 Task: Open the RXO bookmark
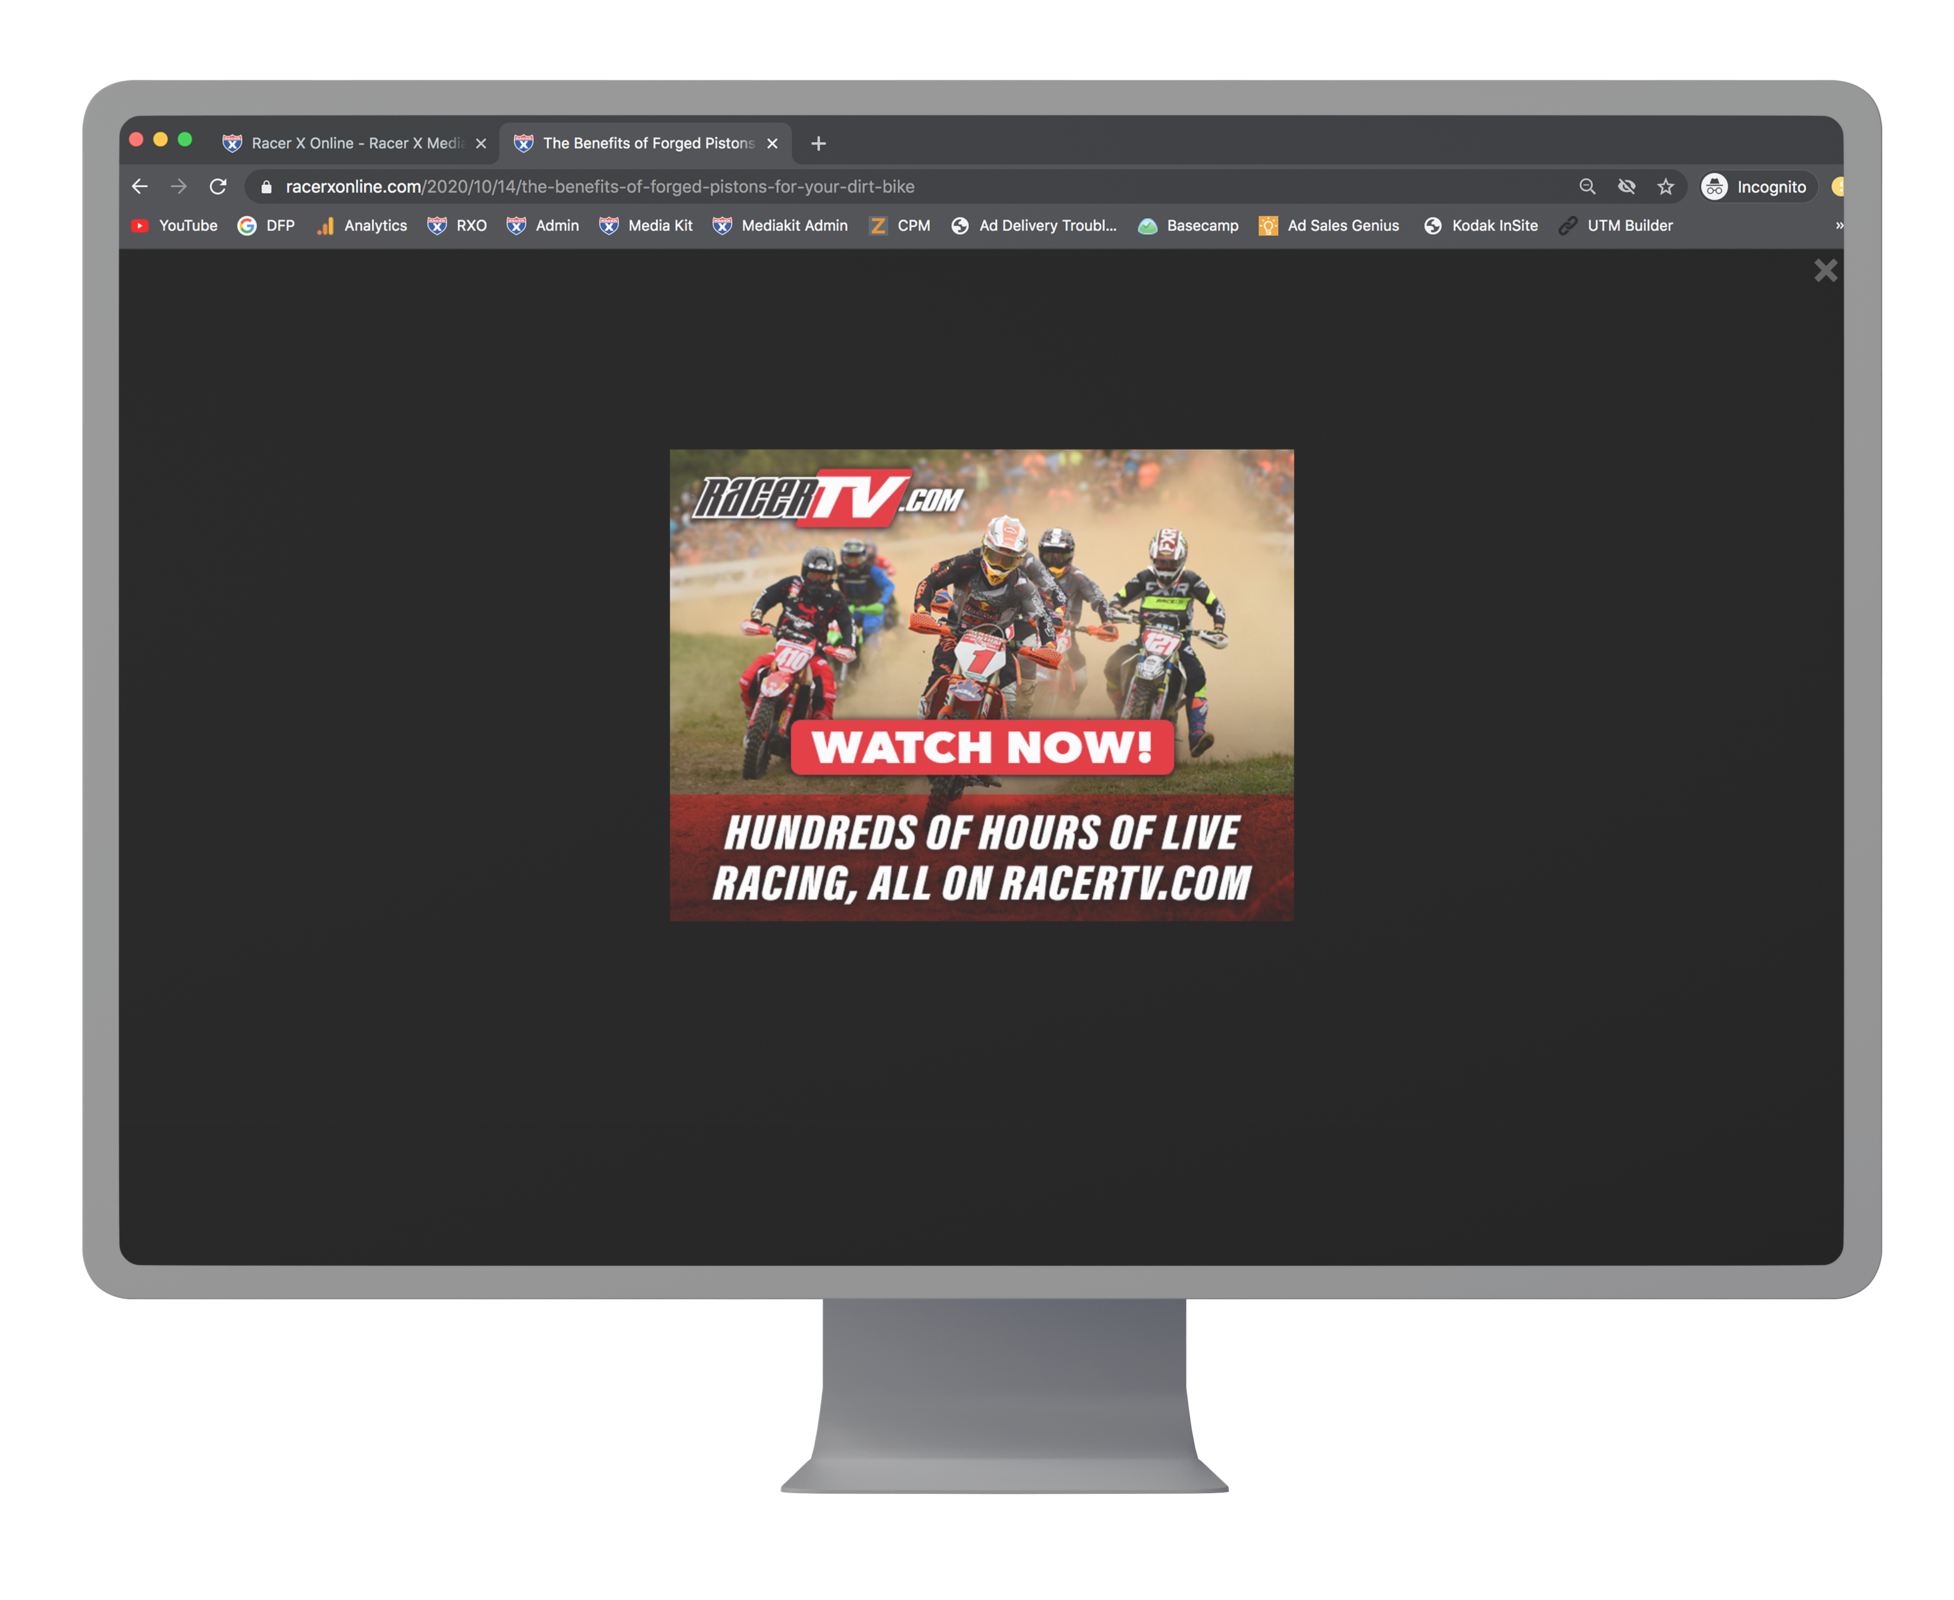pyautogui.click(x=457, y=226)
